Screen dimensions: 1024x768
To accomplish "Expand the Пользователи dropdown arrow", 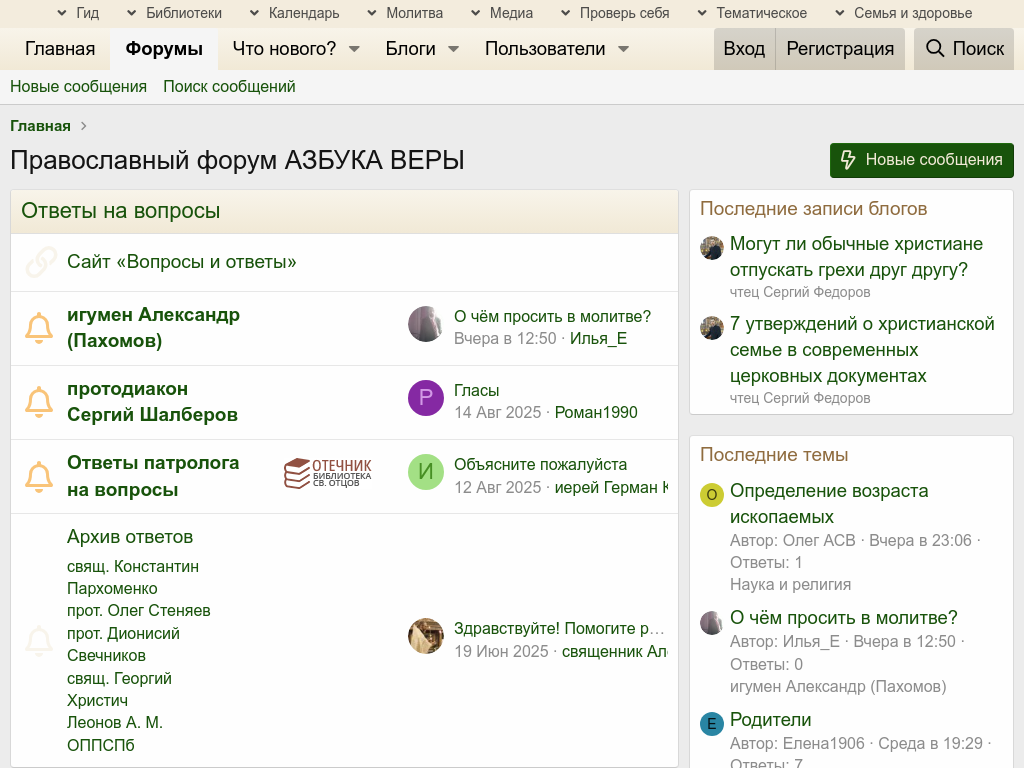I will (623, 49).
